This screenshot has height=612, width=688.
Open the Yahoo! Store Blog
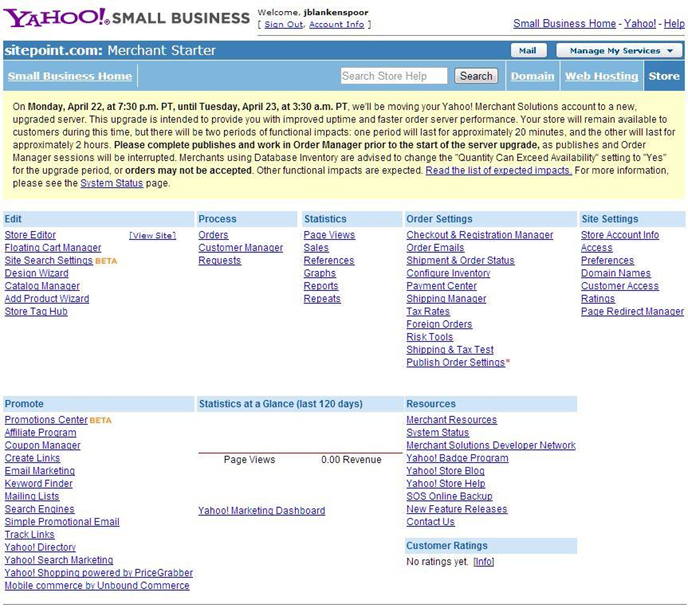[x=445, y=470]
